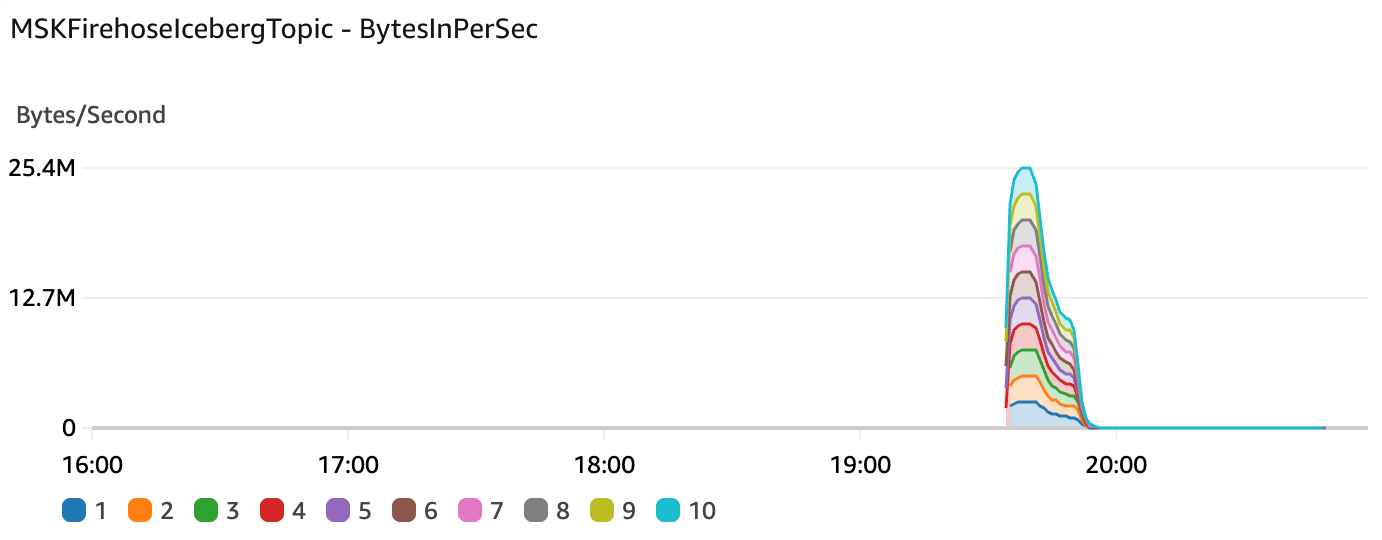Image resolution: width=1382 pixels, height=540 pixels.
Task: Click the MSKFirehoseIcebergTopic - BytesInPerSec chart title
Action: [x=274, y=29]
